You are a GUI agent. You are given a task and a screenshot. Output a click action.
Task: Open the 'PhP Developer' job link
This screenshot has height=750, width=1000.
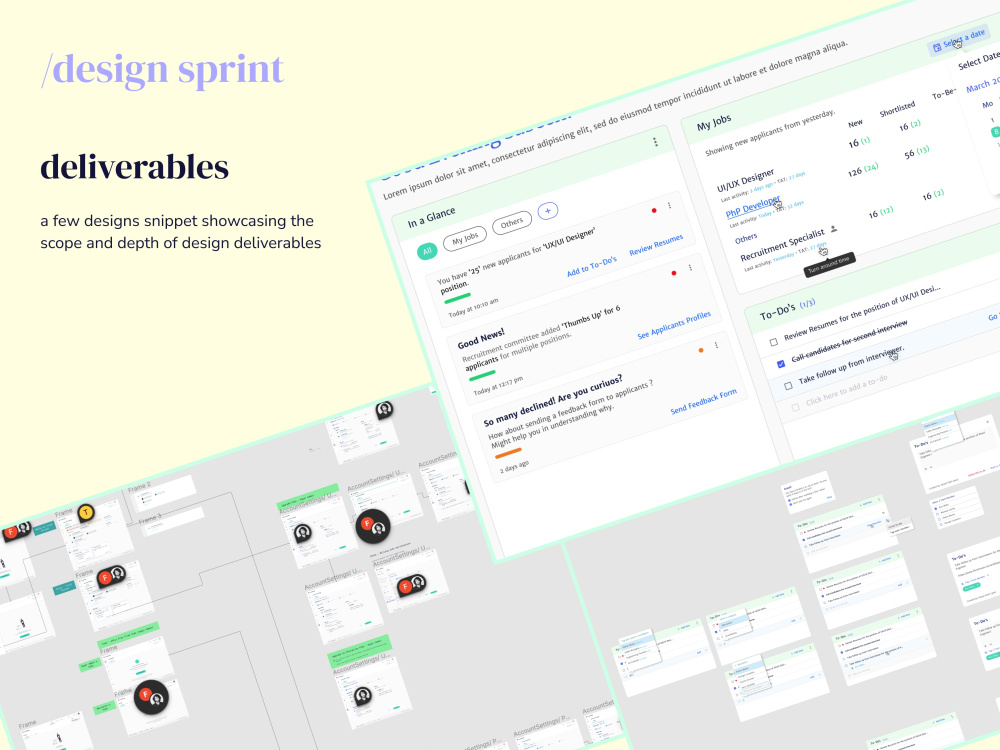pos(753,207)
